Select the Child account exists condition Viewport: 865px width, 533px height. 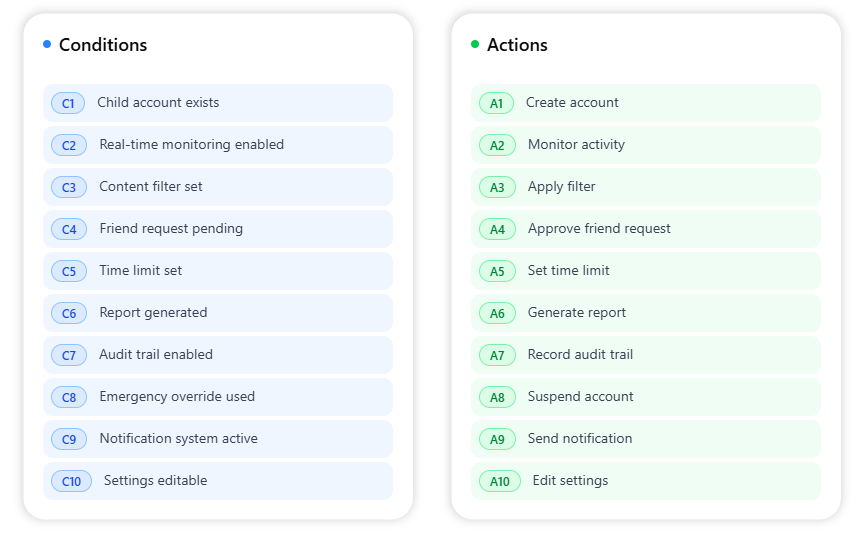pos(158,103)
